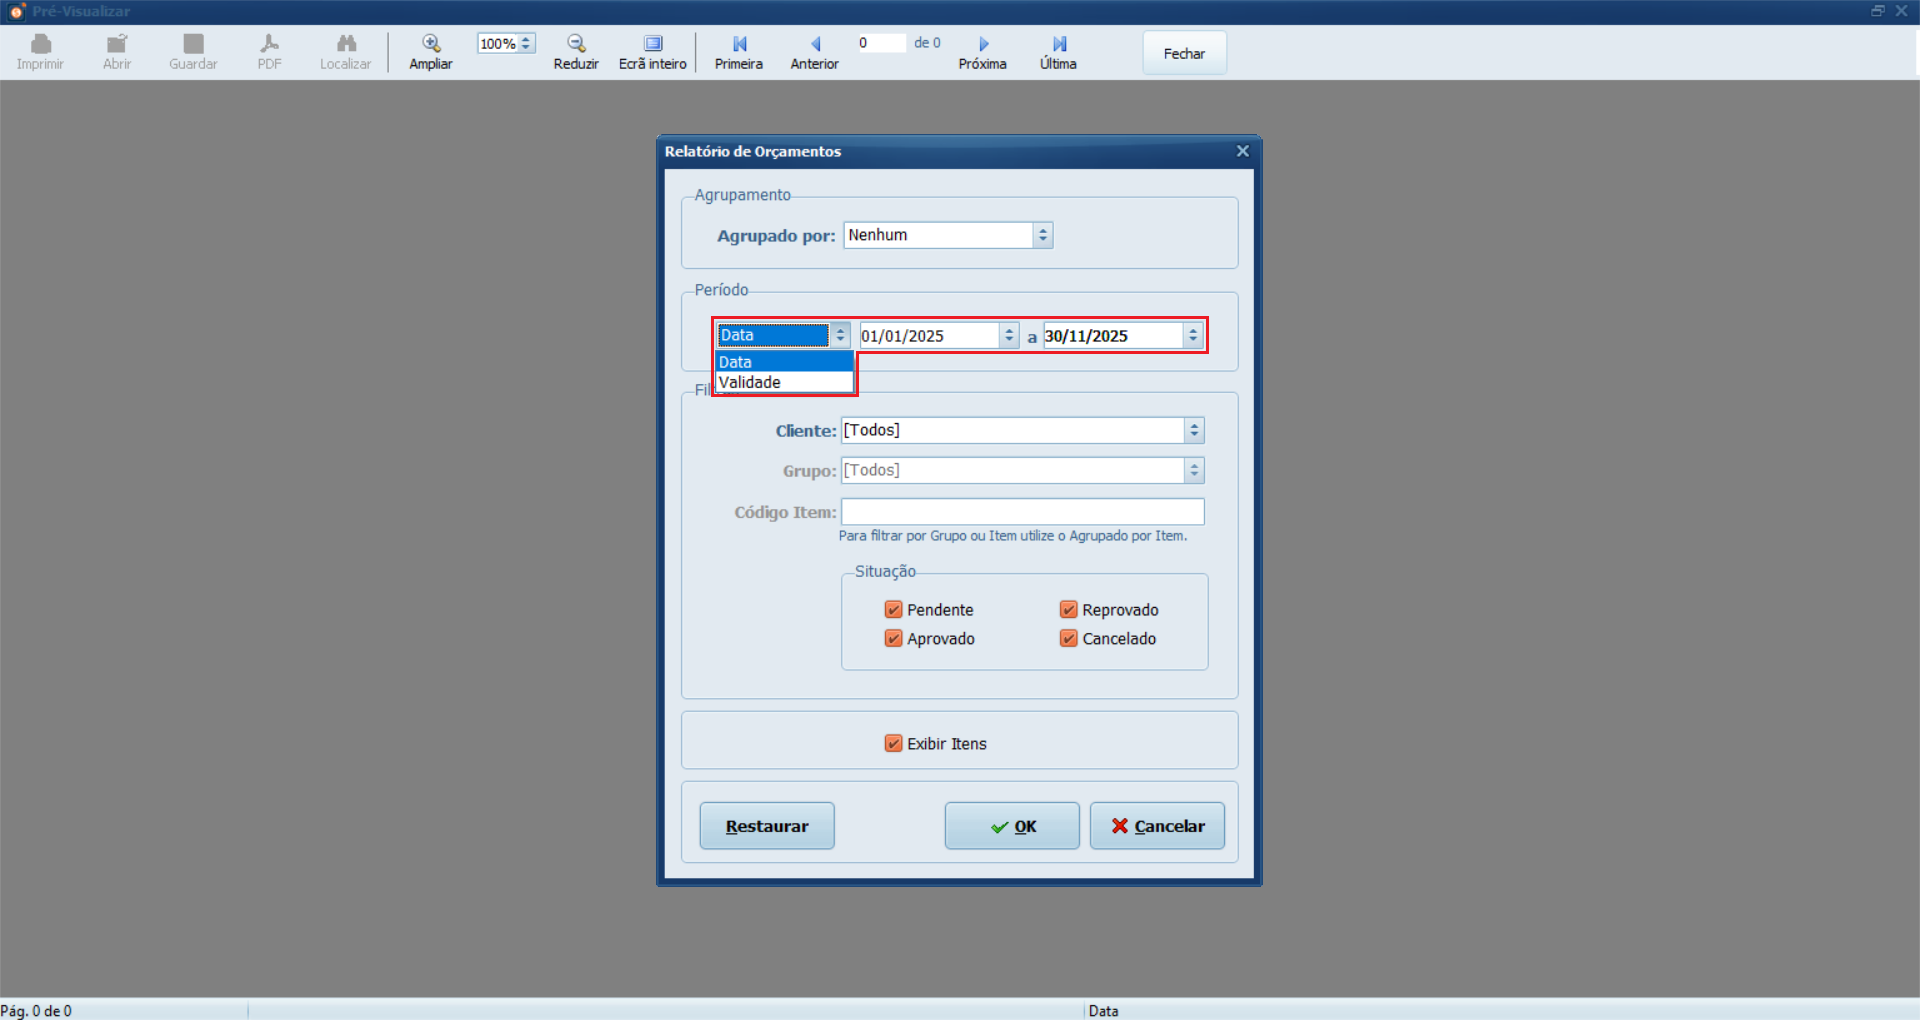Click the Próxima page arrow
Image resolution: width=1920 pixels, height=1020 pixels.
tap(983, 44)
